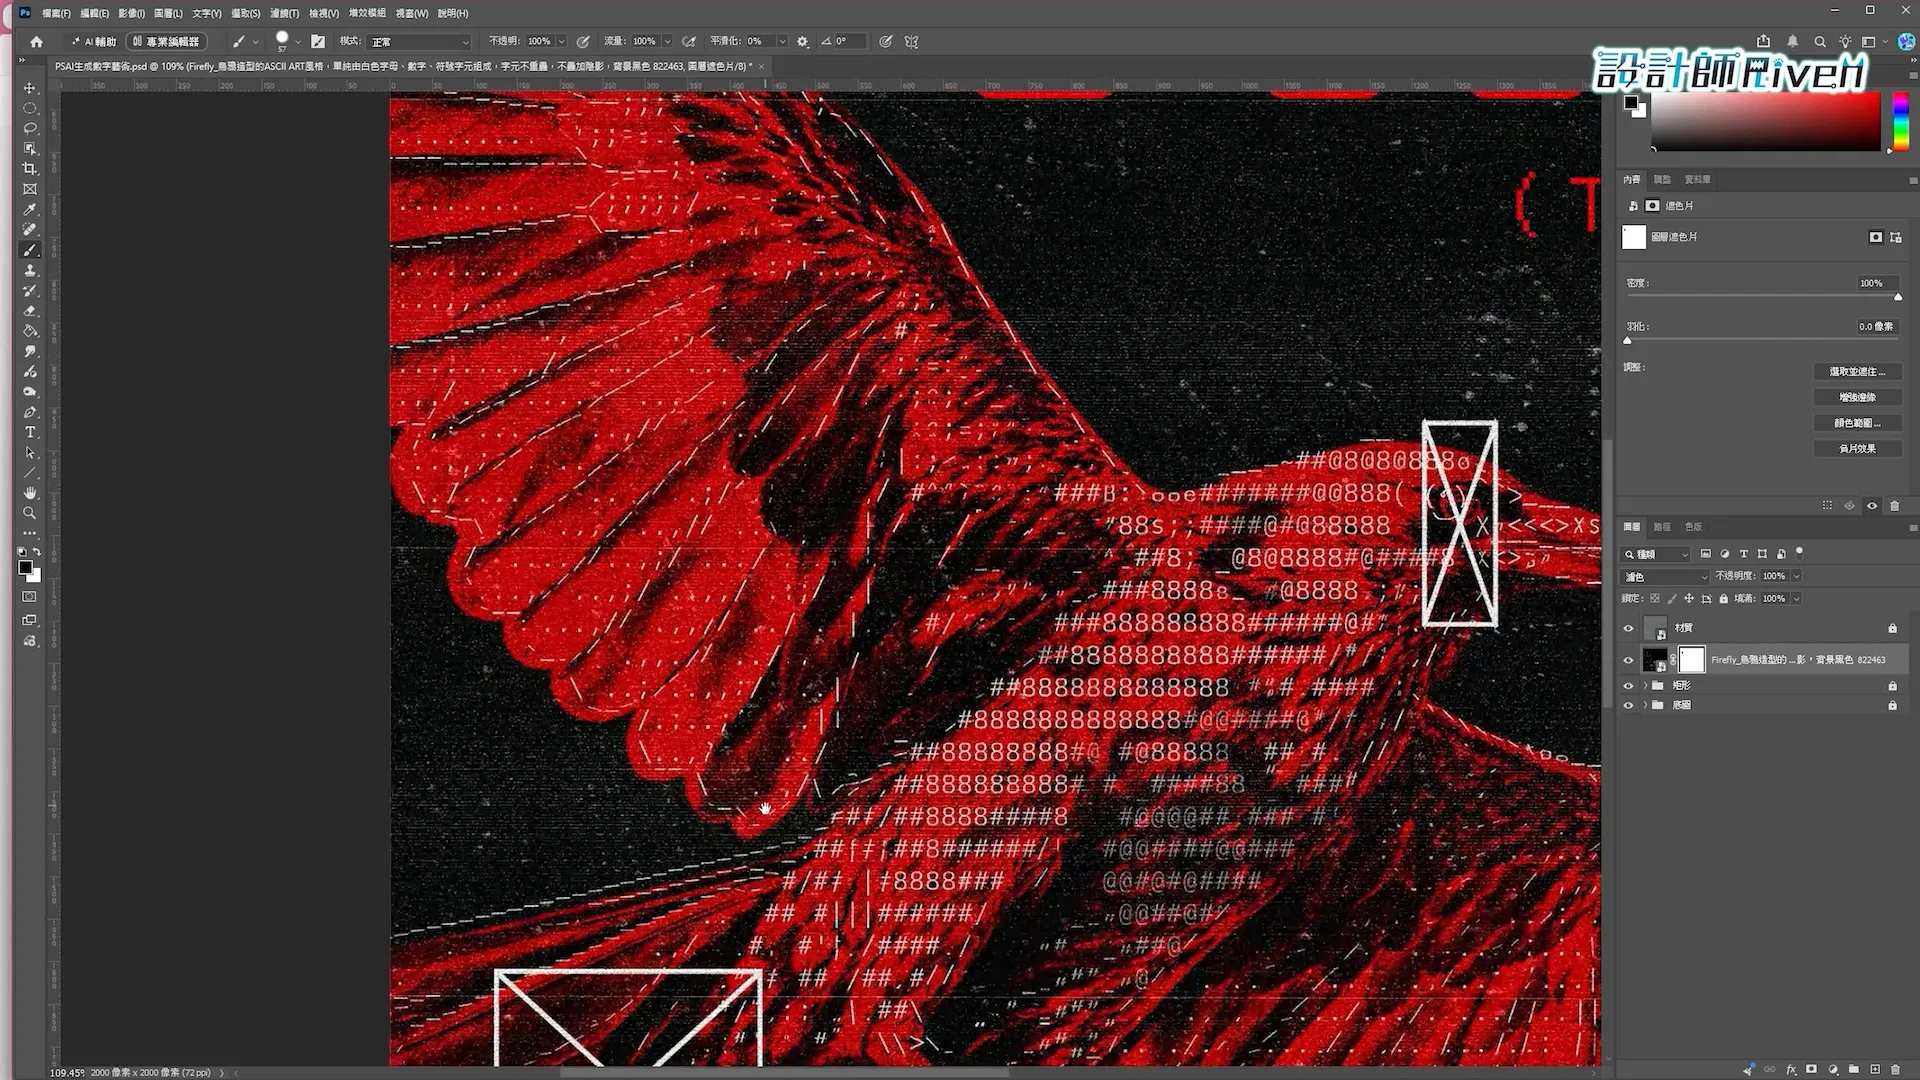Click the 專業編輯器 button
This screenshot has width=1920, height=1080.
click(167, 42)
